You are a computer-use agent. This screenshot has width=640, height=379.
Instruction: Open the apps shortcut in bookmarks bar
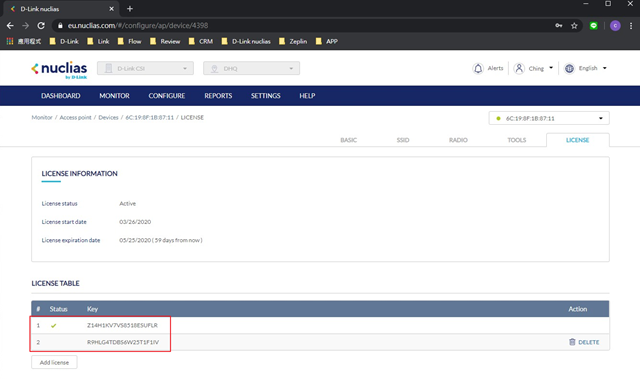pos(24,41)
